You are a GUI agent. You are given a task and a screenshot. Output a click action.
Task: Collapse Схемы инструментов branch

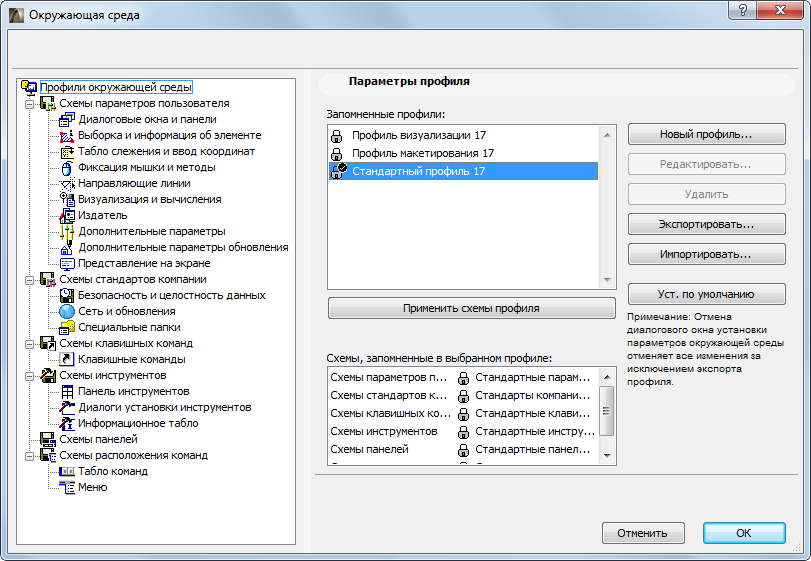point(29,376)
